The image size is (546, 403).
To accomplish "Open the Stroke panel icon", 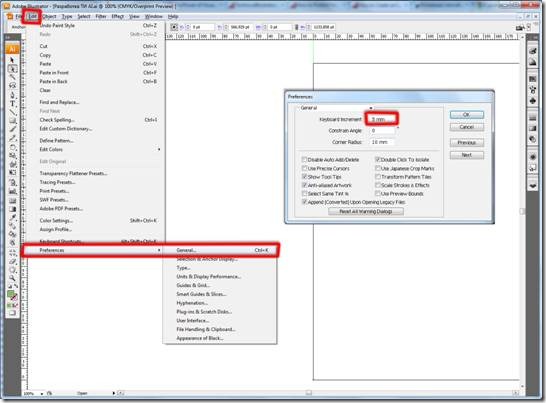I will tap(532, 118).
